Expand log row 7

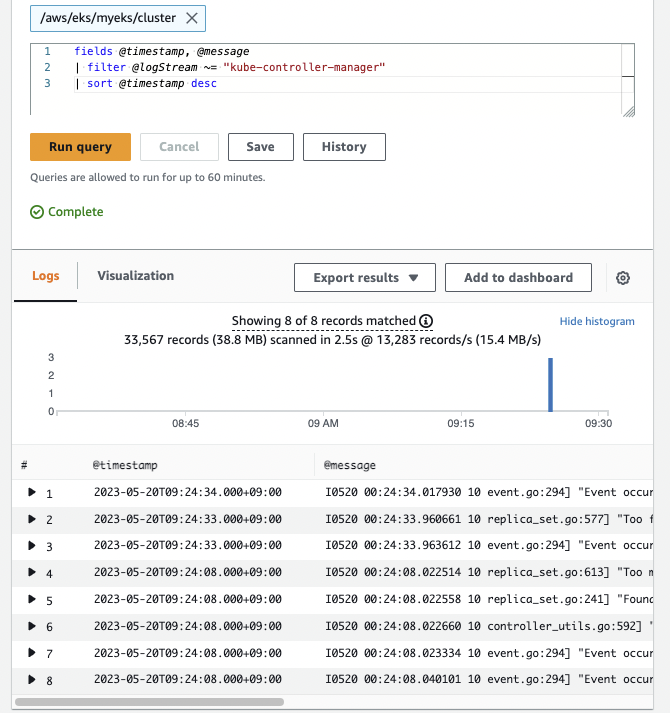(x=31, y=653)
